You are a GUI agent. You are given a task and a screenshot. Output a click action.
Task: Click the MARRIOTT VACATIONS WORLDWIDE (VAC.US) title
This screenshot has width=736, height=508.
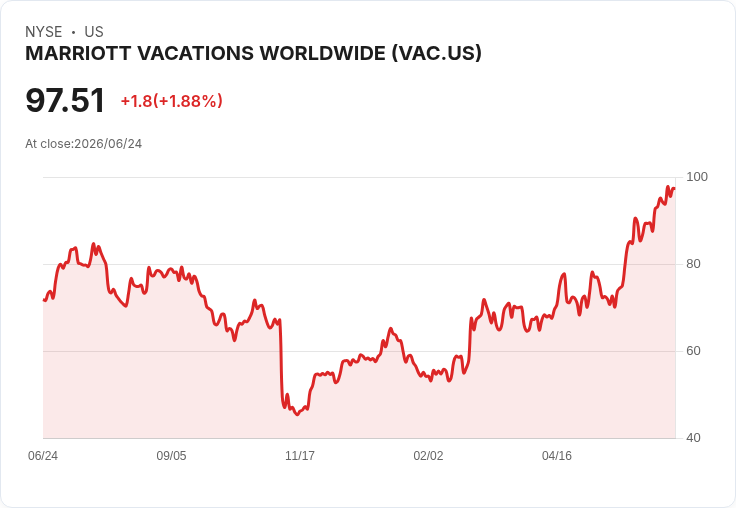[x=253, y=53]
